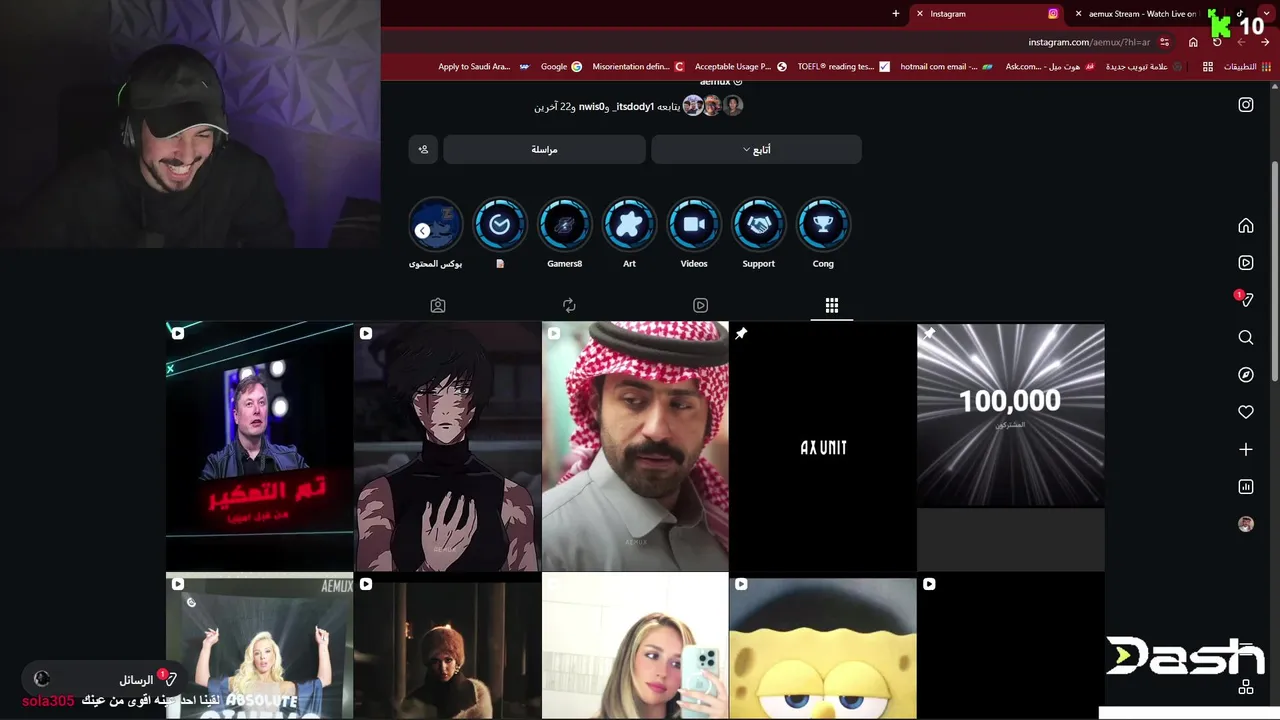
Task: Switch to the Instagram browser tab
Action: click(987, 14)
